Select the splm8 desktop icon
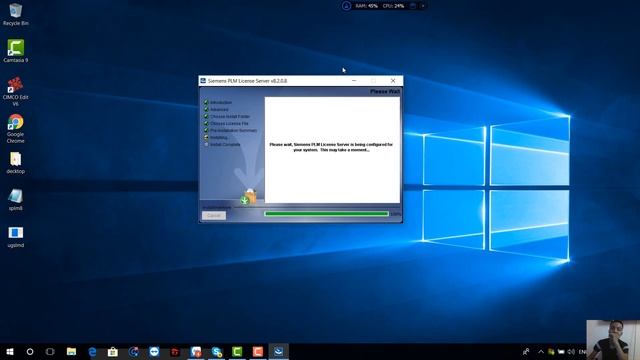This screenshot has height=360, width=640. coord(16,200)
